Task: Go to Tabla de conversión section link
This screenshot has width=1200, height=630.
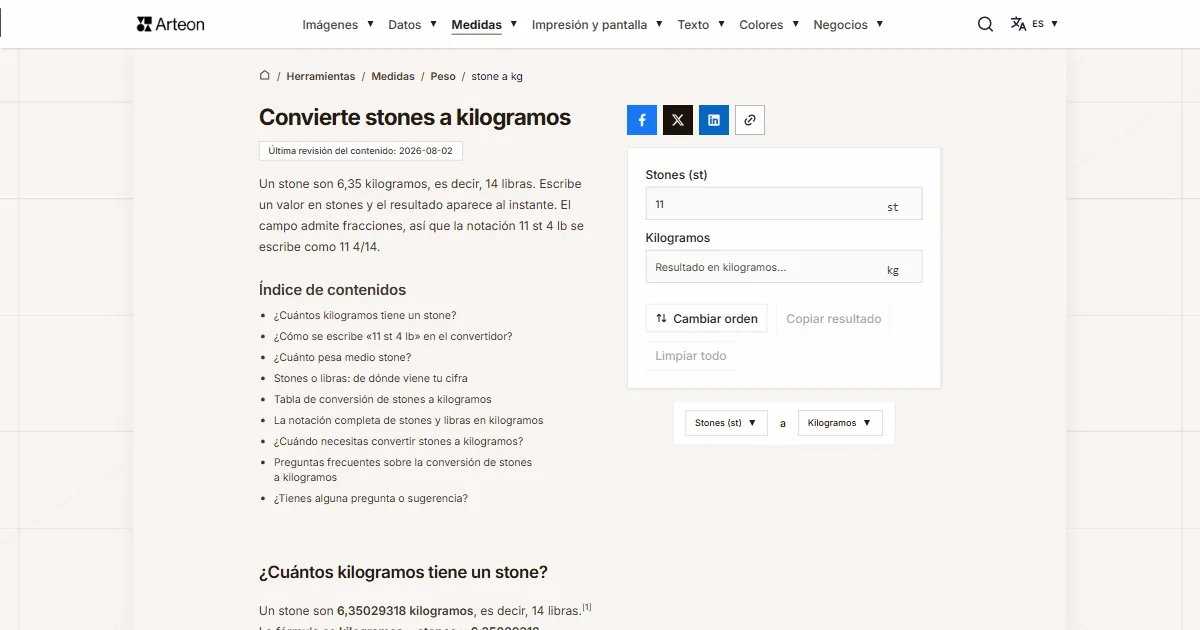Action: click(x=383, y=399)
